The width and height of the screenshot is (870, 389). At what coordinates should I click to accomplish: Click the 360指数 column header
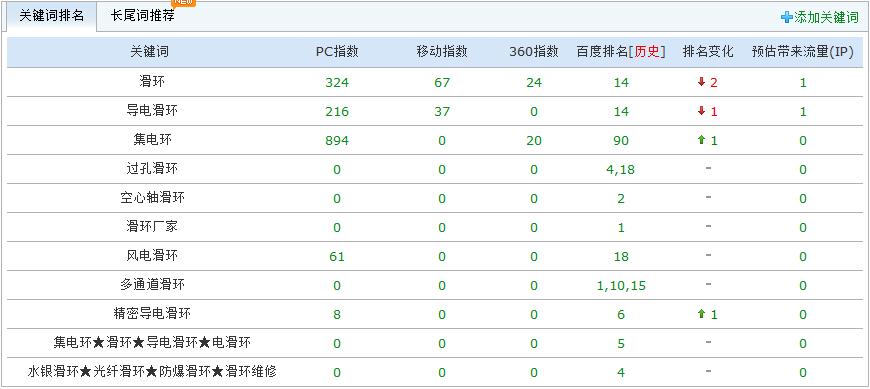534,52
